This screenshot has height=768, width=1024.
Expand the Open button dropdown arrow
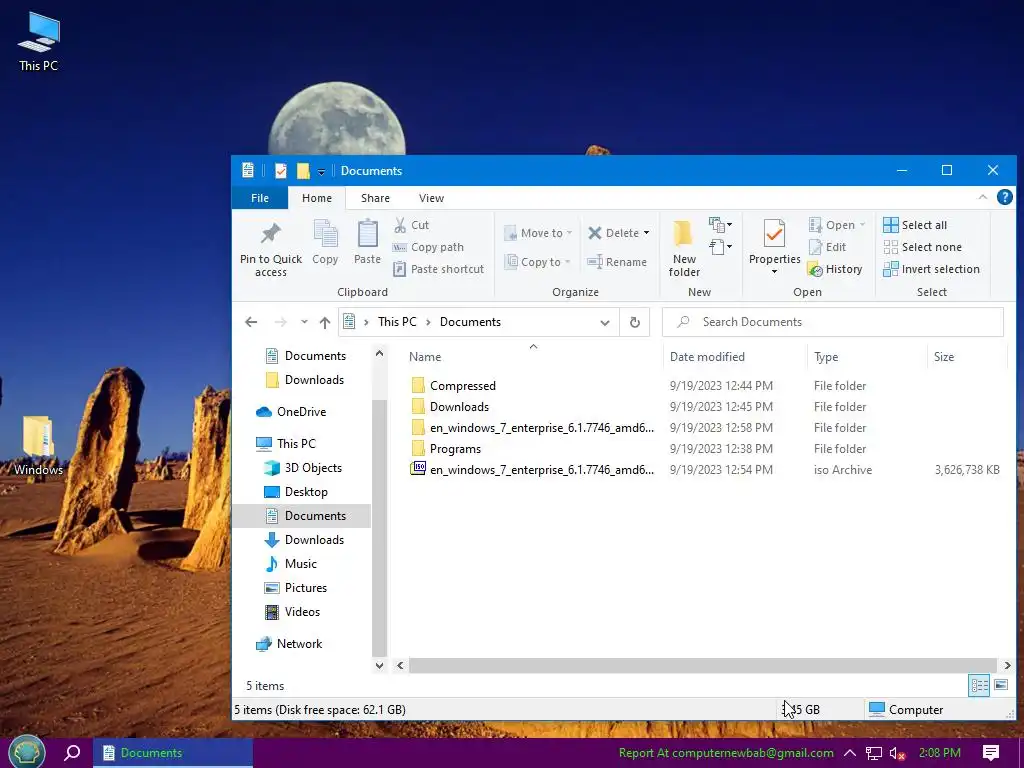click(x=862, y=225)
